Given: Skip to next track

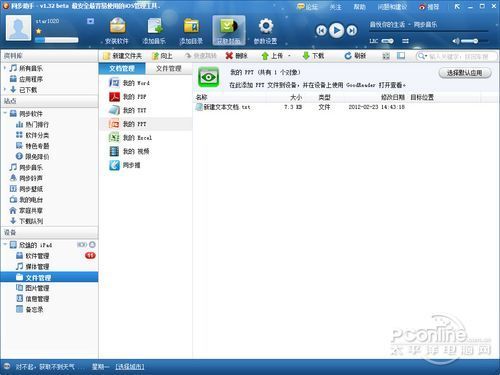Looking at the screenshot, I should (x=352, y=31).
